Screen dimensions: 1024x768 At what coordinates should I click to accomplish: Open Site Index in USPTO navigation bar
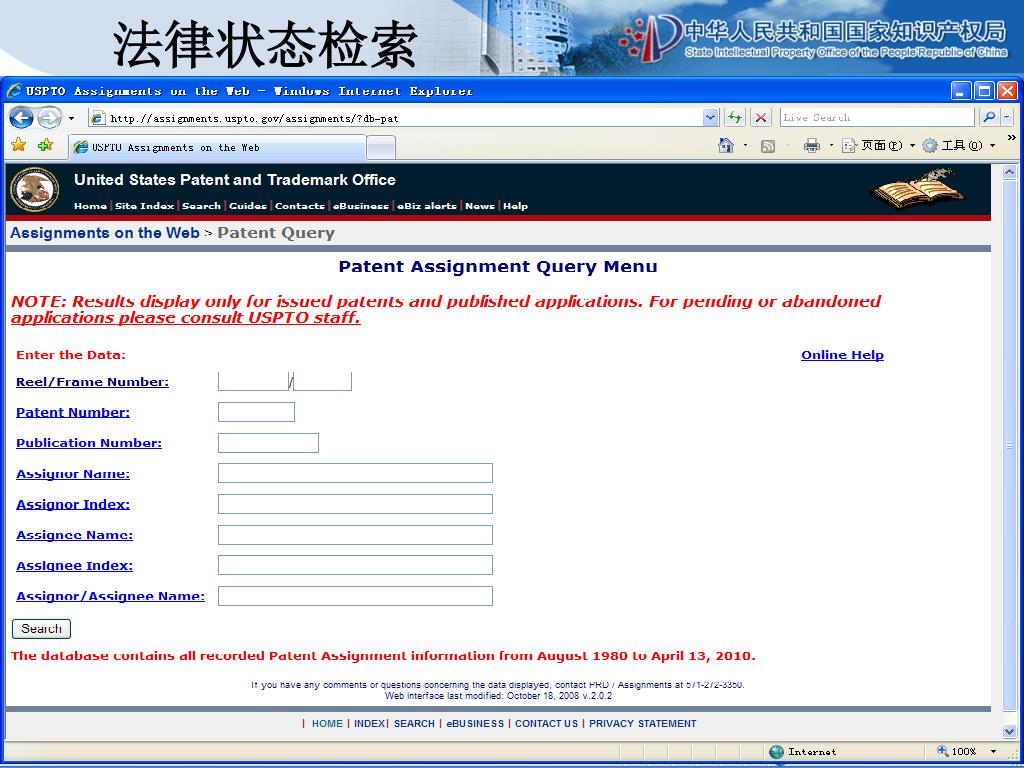(144, 206)
